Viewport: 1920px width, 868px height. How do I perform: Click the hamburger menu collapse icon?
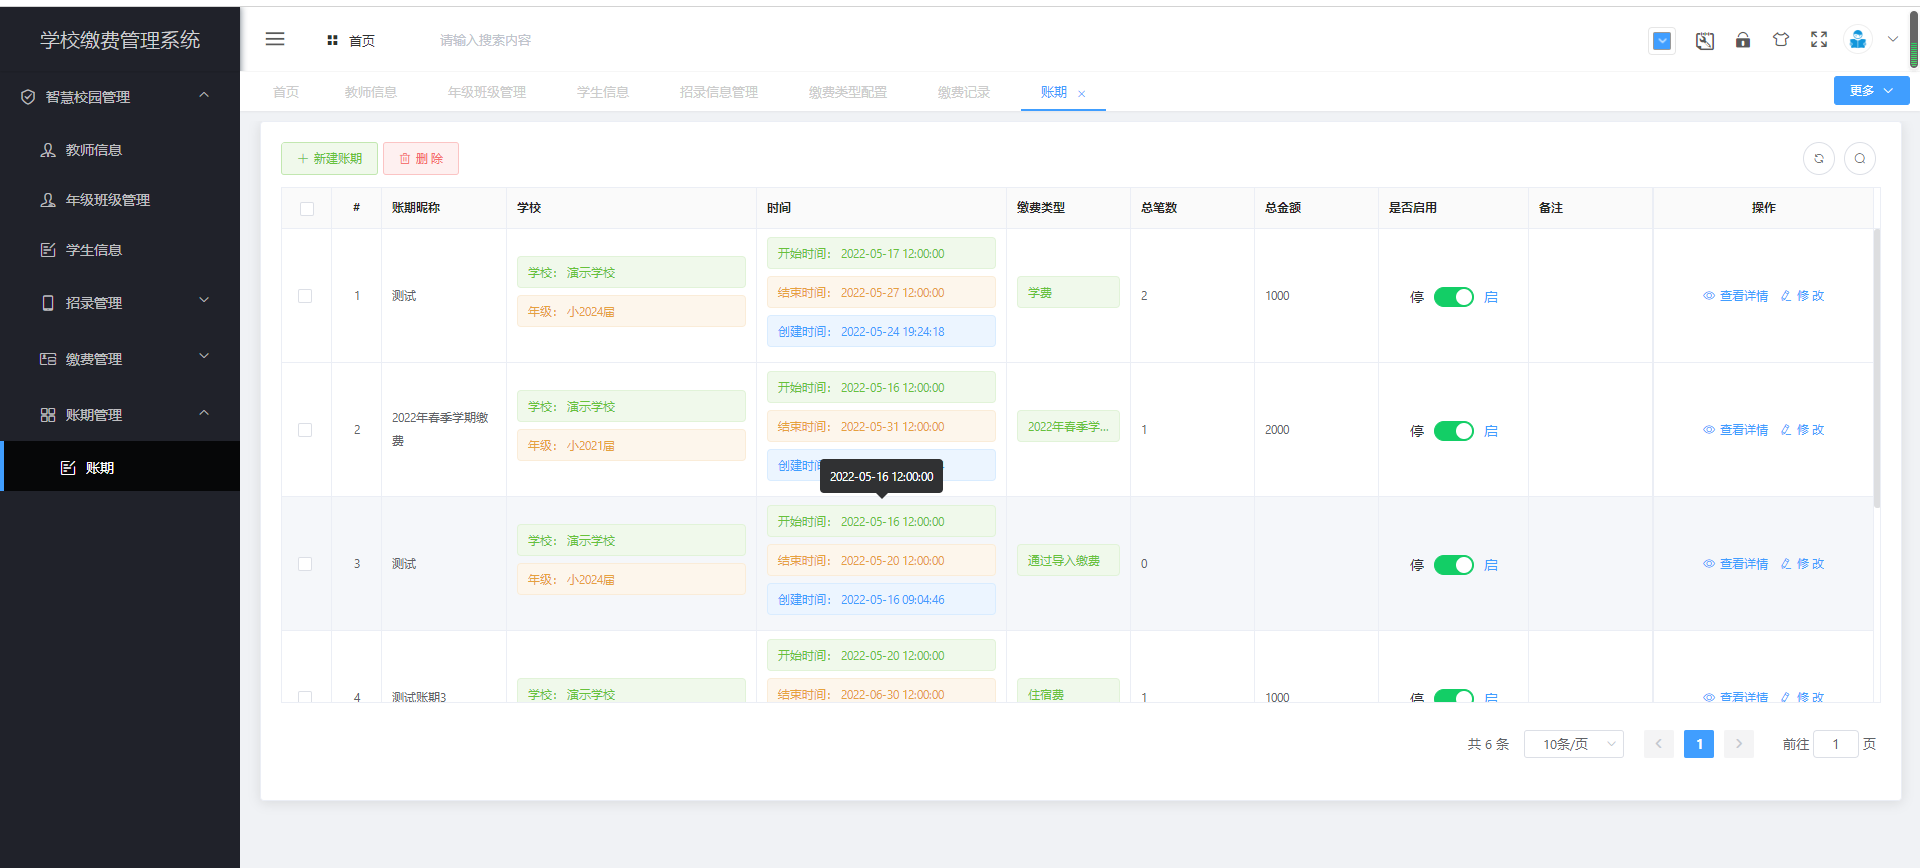(x=275, y=39)
